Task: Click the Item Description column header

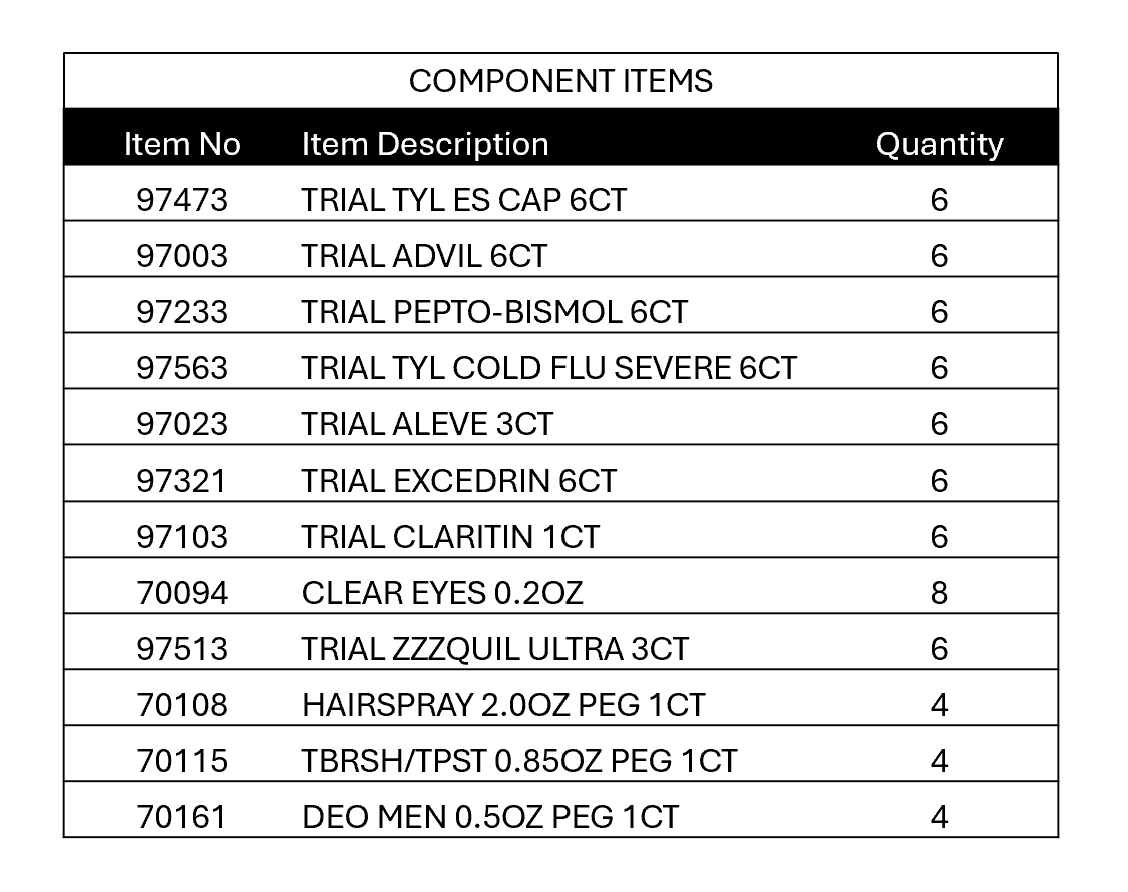Action: [x=425, y=144]
